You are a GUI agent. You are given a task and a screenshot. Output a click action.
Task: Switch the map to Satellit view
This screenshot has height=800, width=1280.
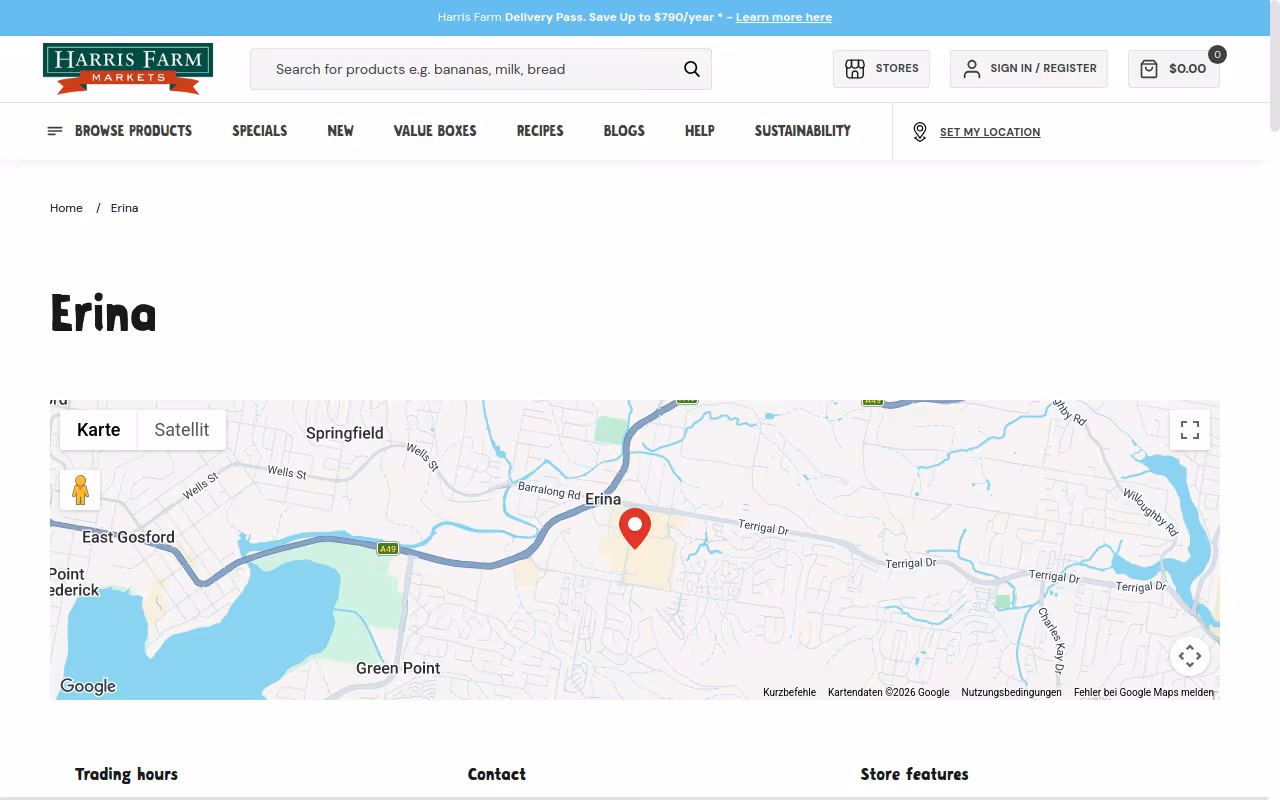click(x=182, y=430)
